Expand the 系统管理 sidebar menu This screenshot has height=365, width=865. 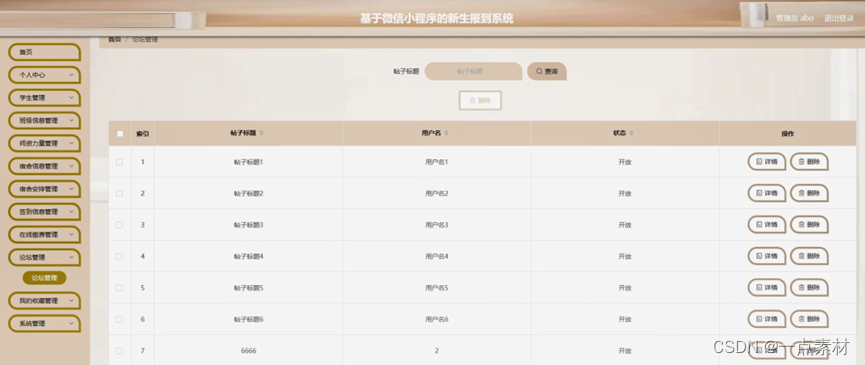44,323
